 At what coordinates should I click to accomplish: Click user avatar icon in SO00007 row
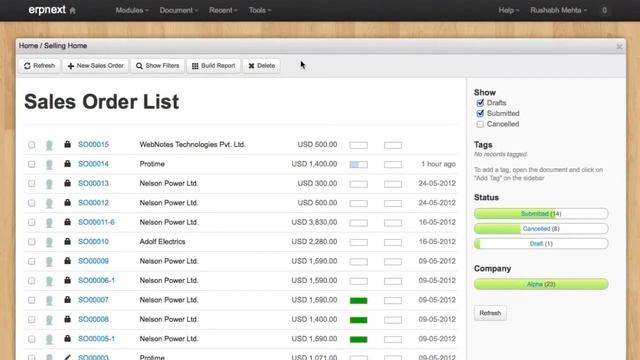click(x=49, y=300)
